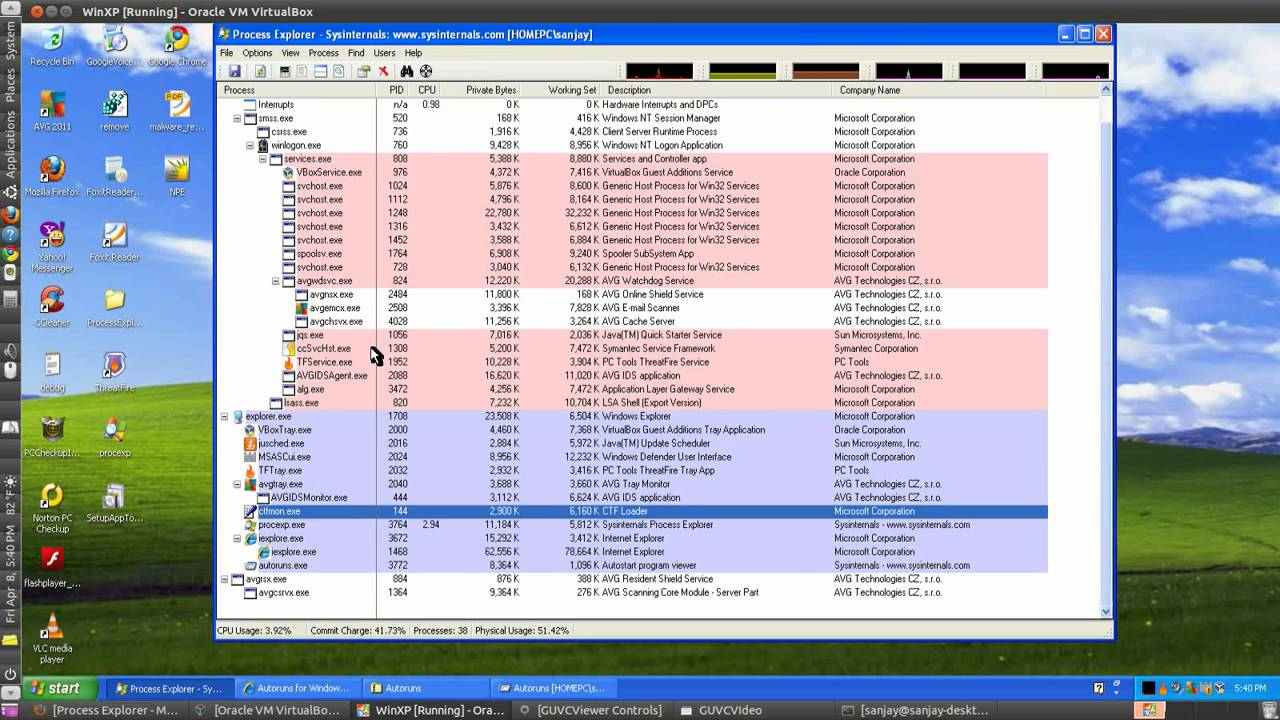This screenshot has width=1280, height=720.
Task: Open the Help menu
Action: tap(413, 53)
